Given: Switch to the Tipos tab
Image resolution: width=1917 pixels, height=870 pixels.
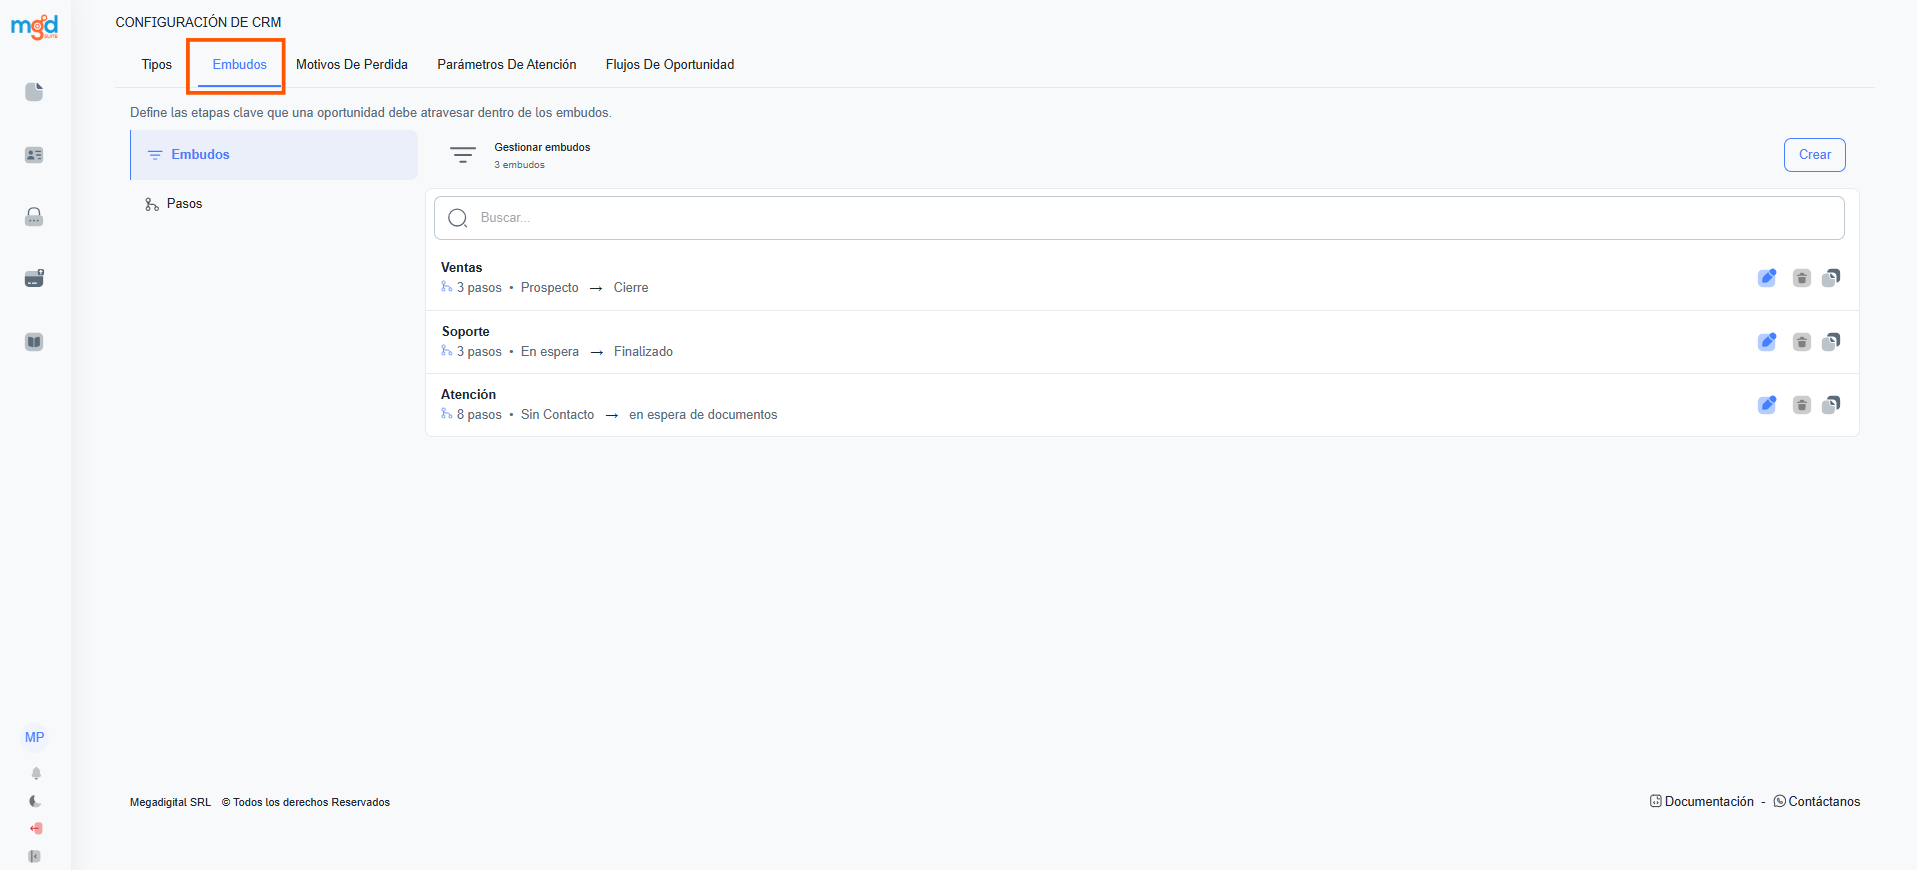Looking at the screenshot, I should (156, 65).
